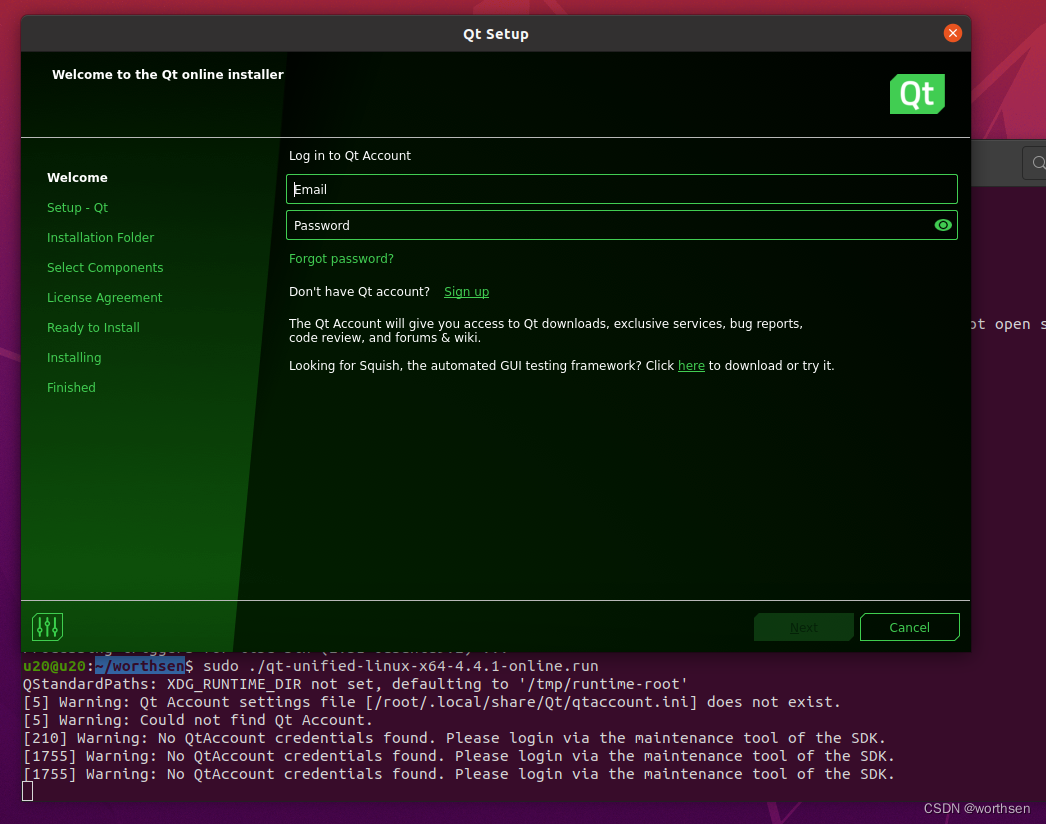Focus the Password input field
The height and width of the screenshot is (824, 1046).
622,225
